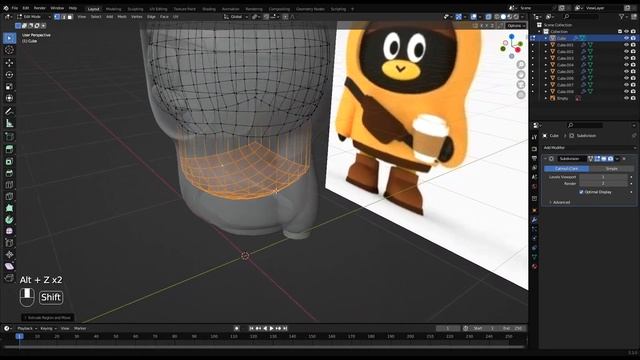Screen dimensions: 640x360
Task: Toggle Empty object visibility eye
Action: 626,98
